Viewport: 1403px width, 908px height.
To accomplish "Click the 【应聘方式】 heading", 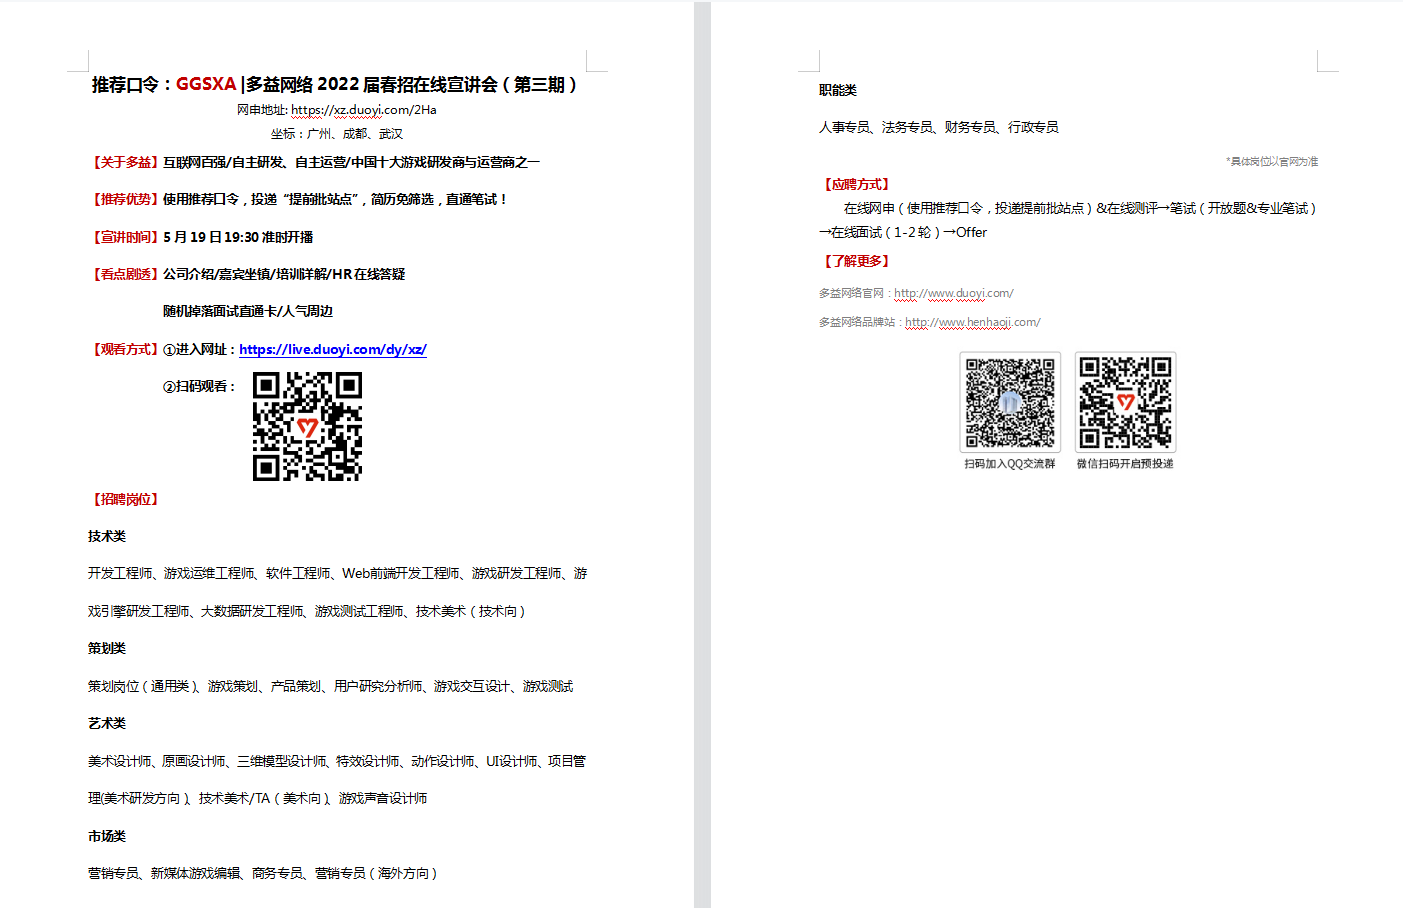I will [856, 184].
